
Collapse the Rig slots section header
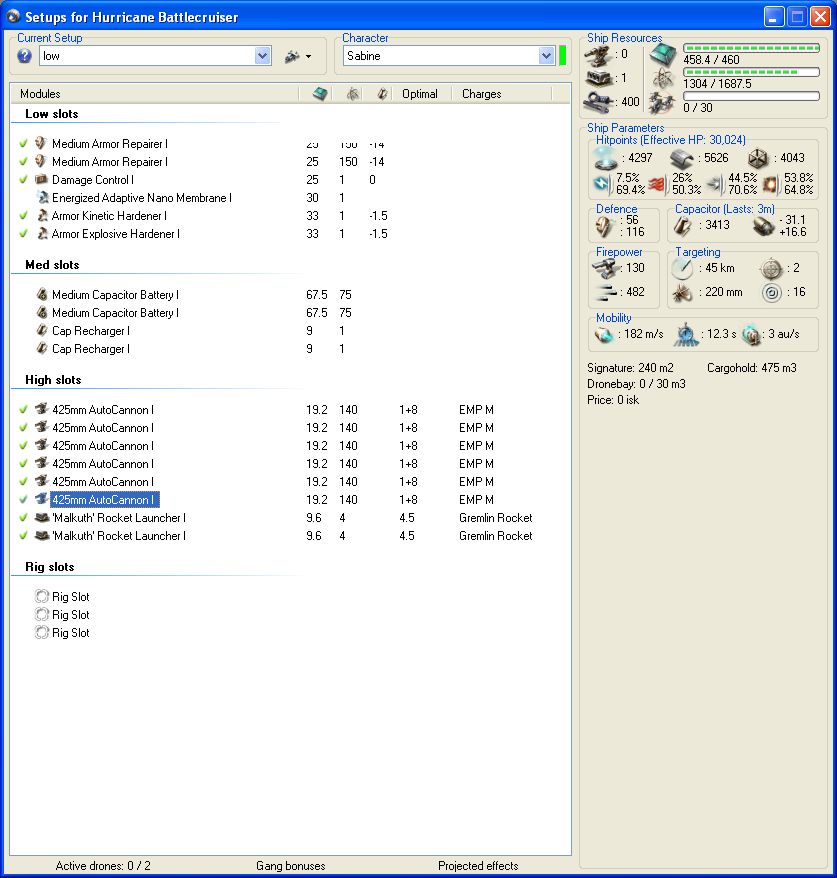[x=50, y=567]
